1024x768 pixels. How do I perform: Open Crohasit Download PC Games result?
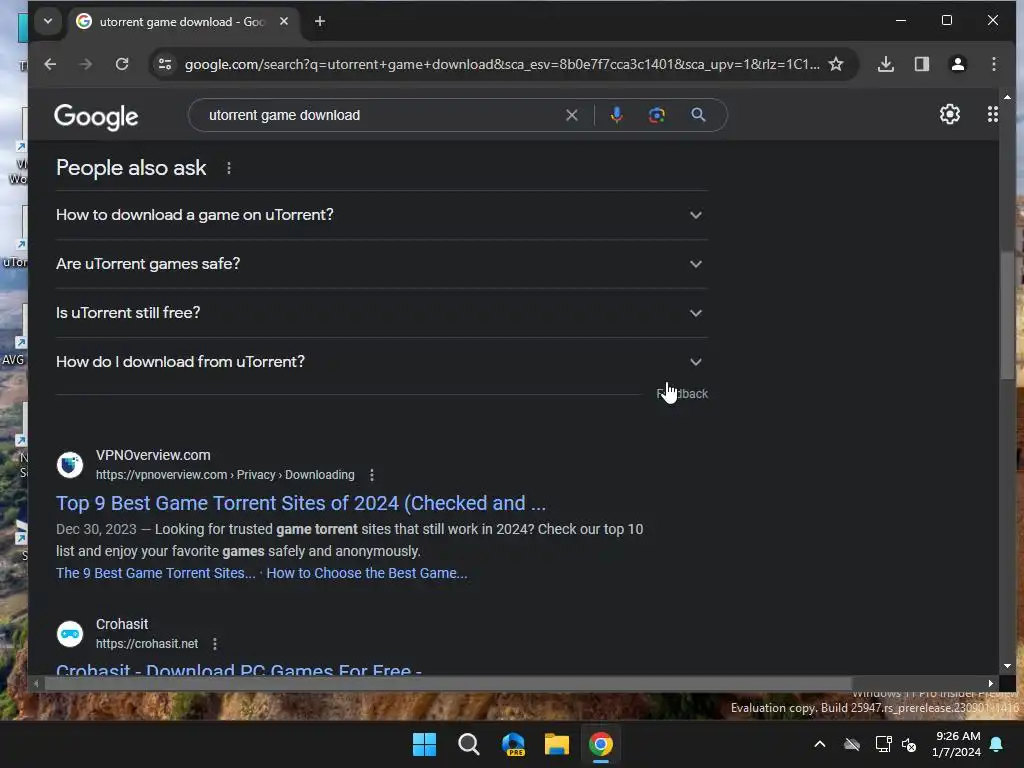pos(239,669)
